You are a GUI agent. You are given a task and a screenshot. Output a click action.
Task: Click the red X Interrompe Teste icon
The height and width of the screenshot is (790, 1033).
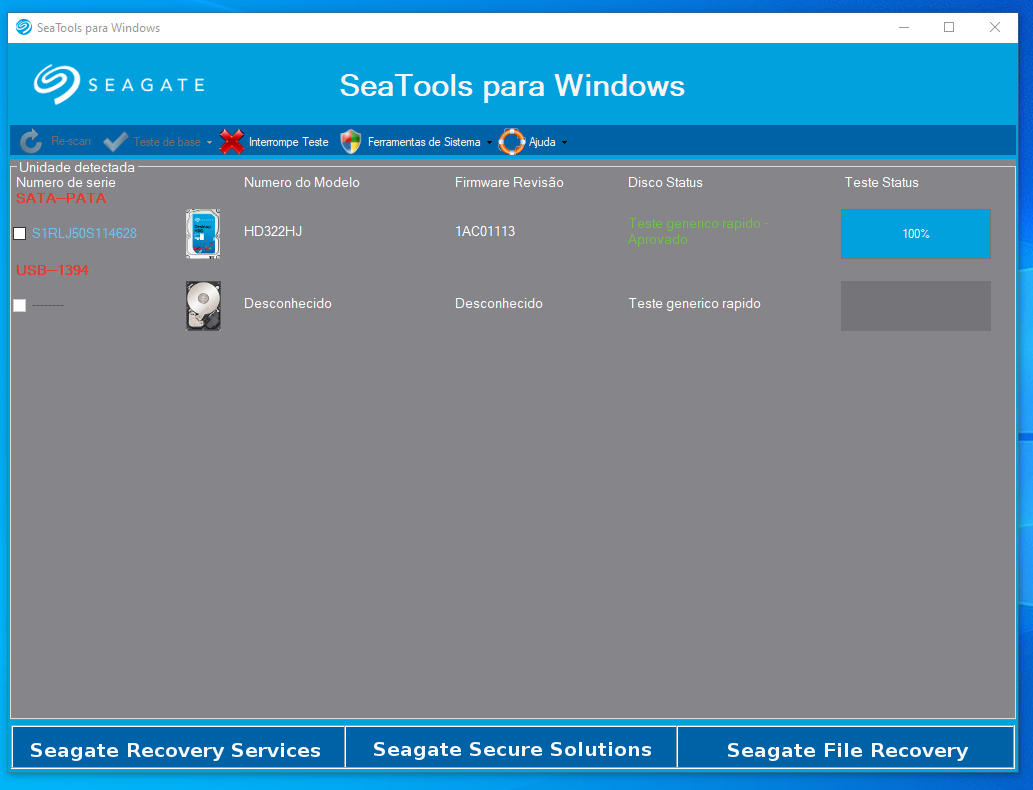click(231, 142)
